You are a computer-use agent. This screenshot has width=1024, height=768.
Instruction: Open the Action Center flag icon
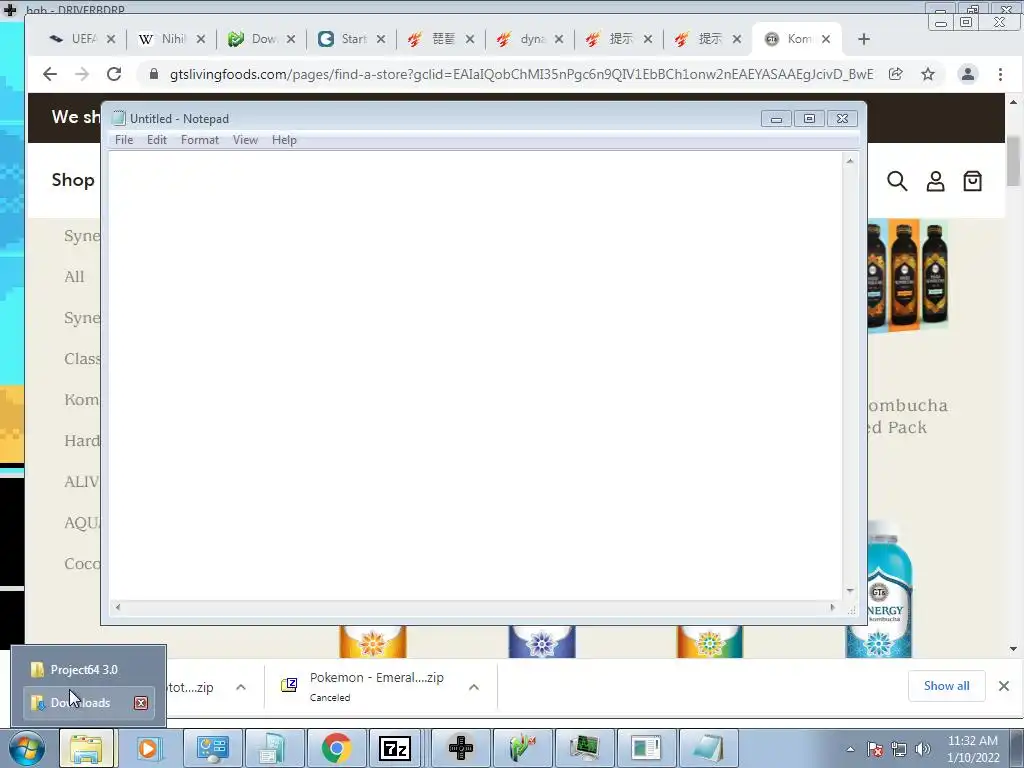875,749
